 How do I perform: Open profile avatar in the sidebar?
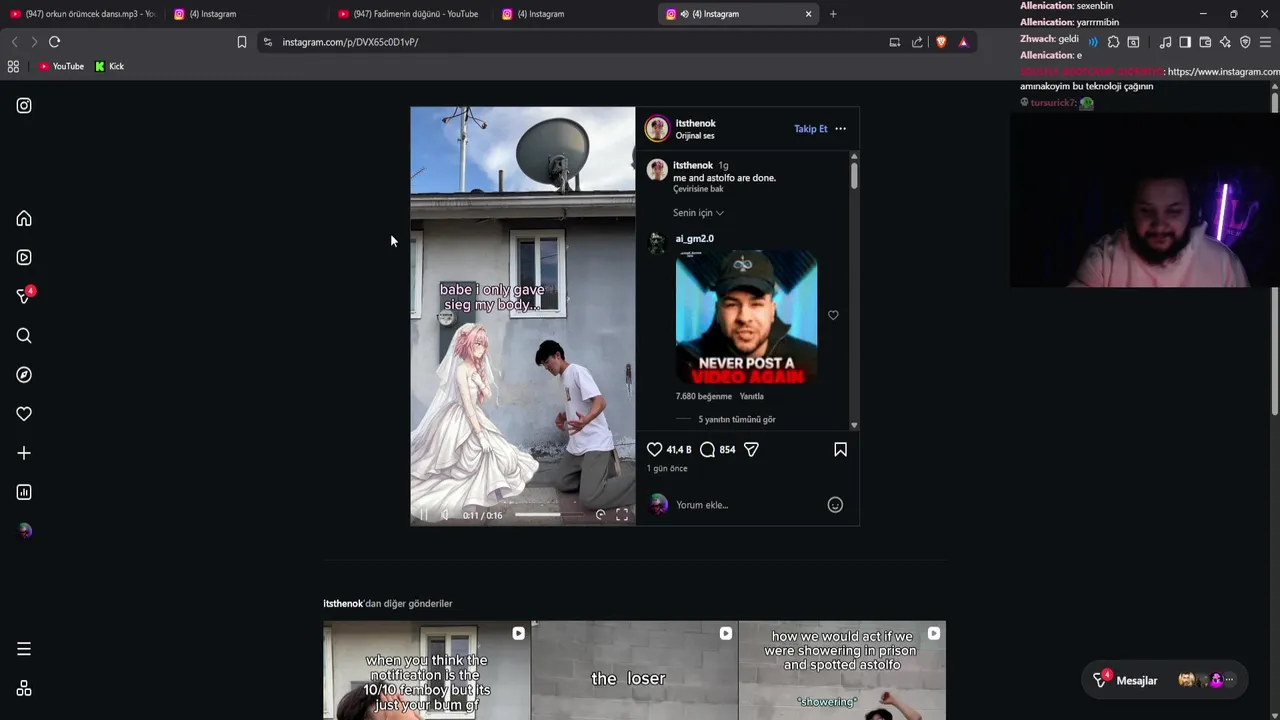tap(24, 531)
